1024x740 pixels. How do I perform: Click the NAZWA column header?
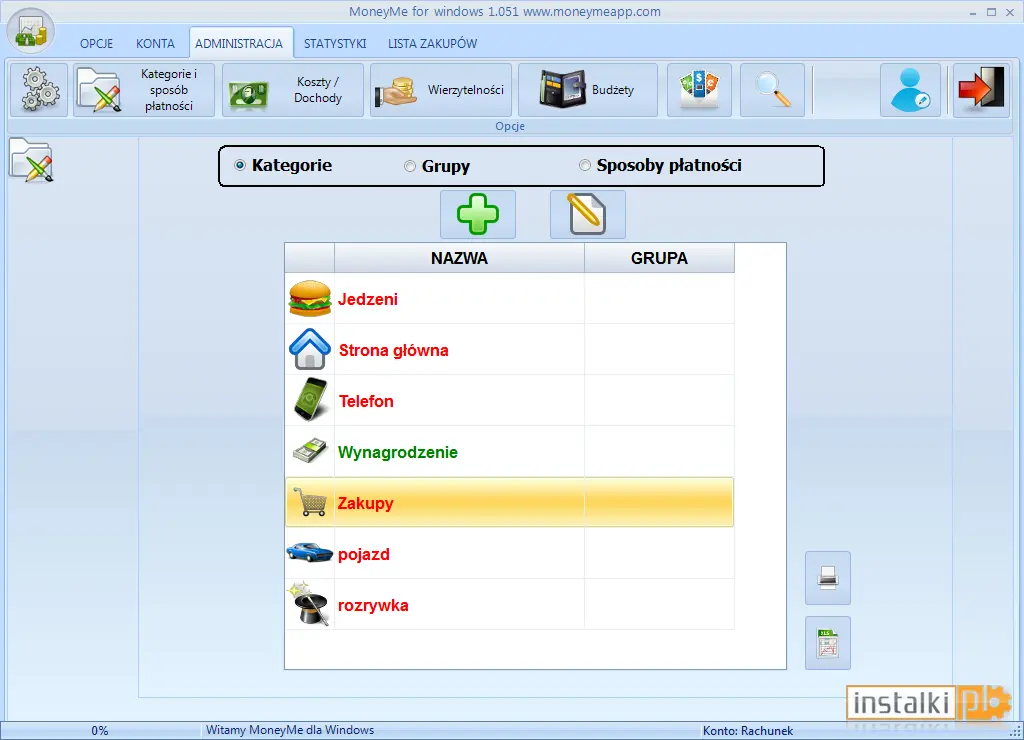point(459,258)
